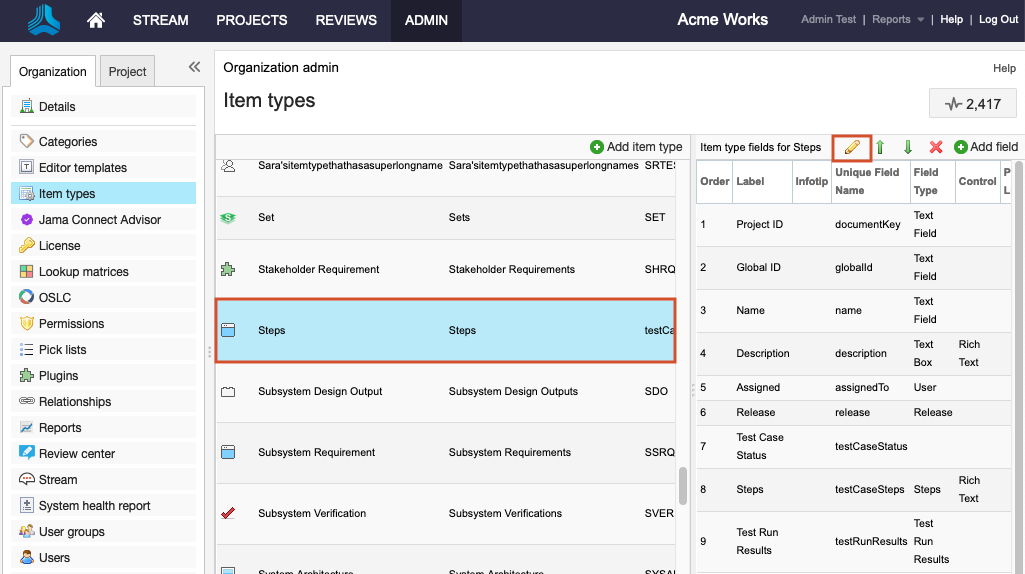Click the License key icon

coord(26,246)
